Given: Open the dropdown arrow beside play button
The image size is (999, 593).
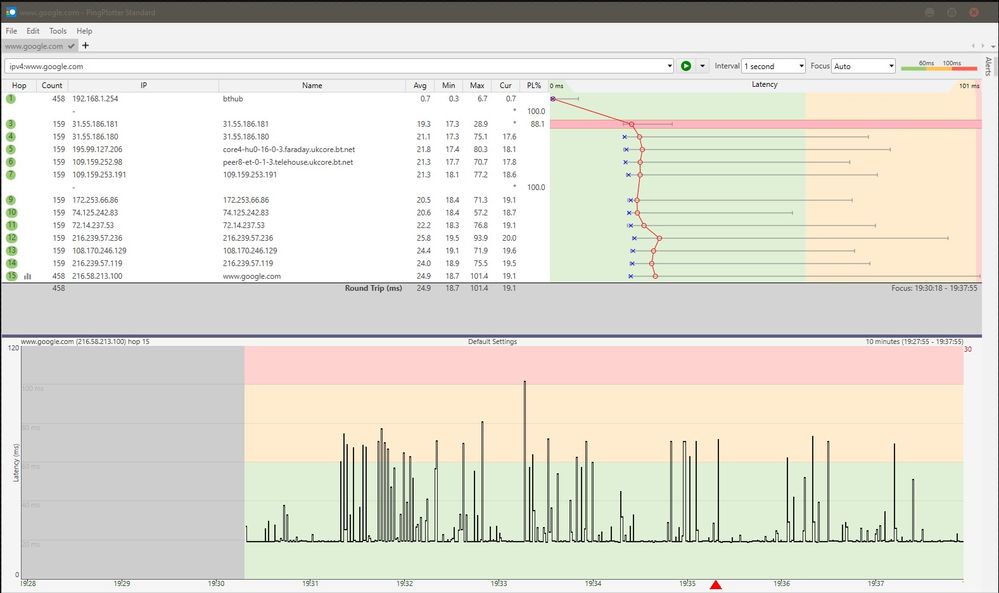Looking at the screenshot, I should click(703, 66).
